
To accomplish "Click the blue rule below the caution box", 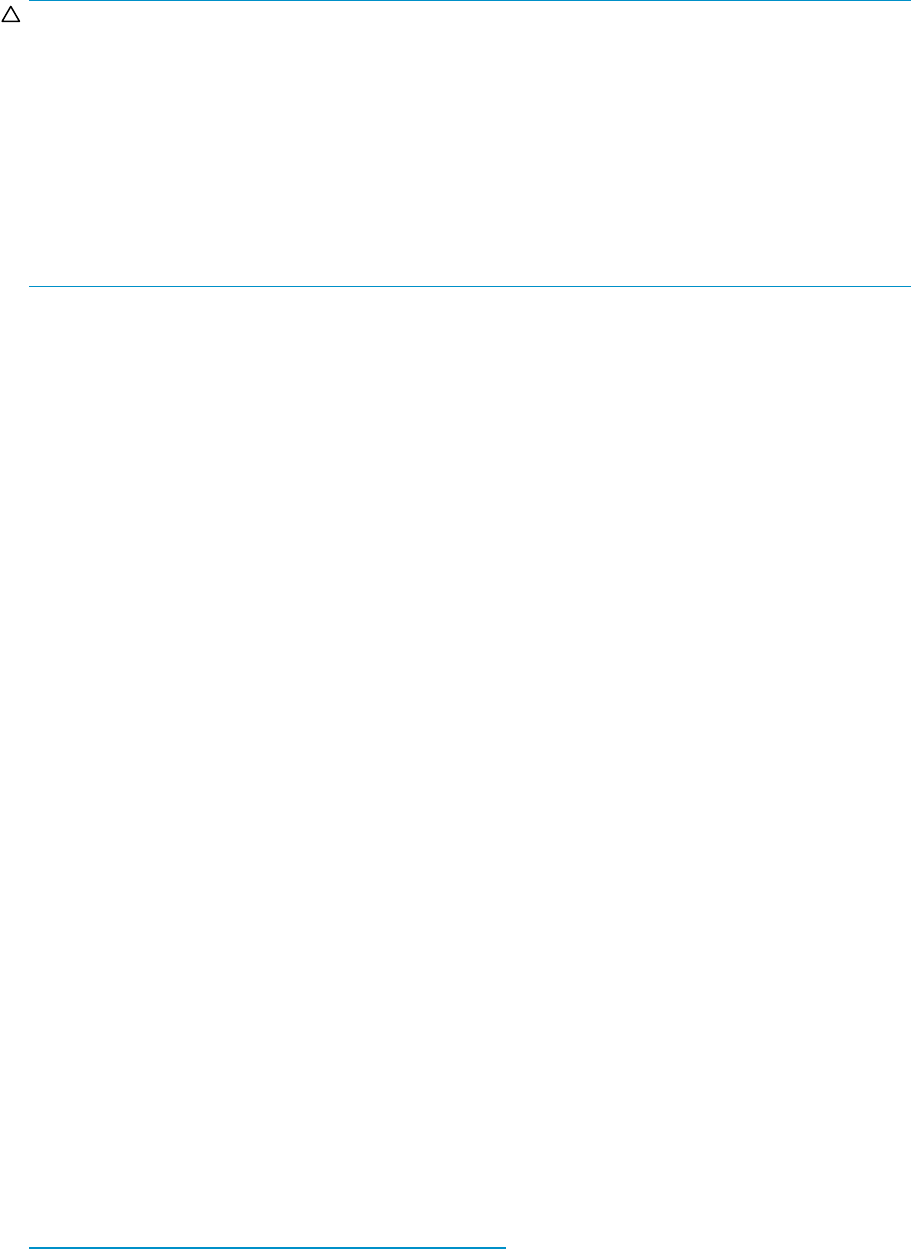I will tap(470, 287).
